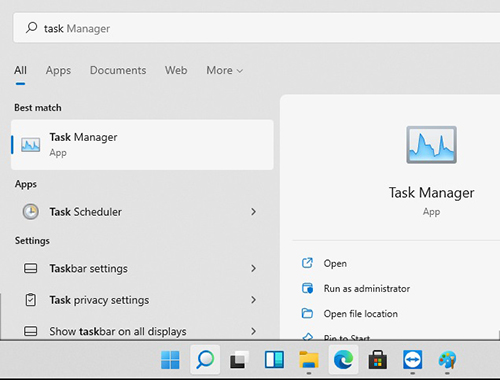This screenshot has width=500, height=380.
Task: Click the search magnifier icon in search box
Action: coord(31,28)
